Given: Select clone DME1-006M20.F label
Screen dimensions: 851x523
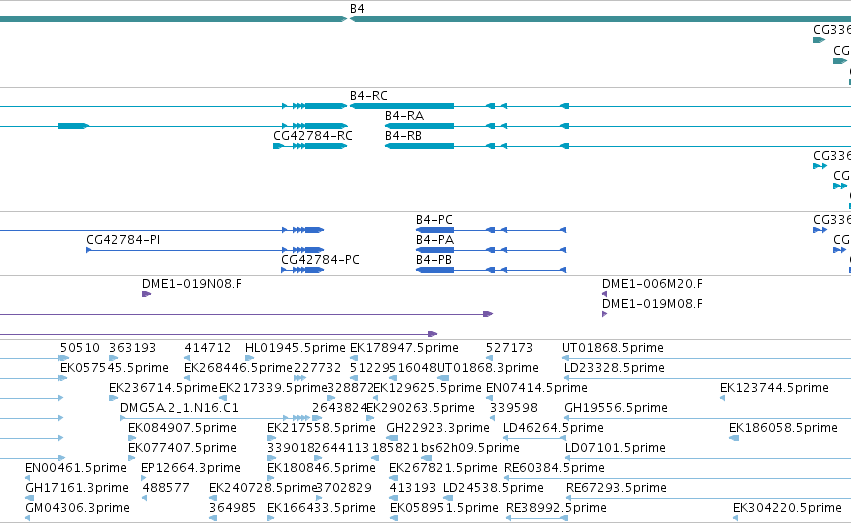Looking at the screenshot, I should [652, 284].
